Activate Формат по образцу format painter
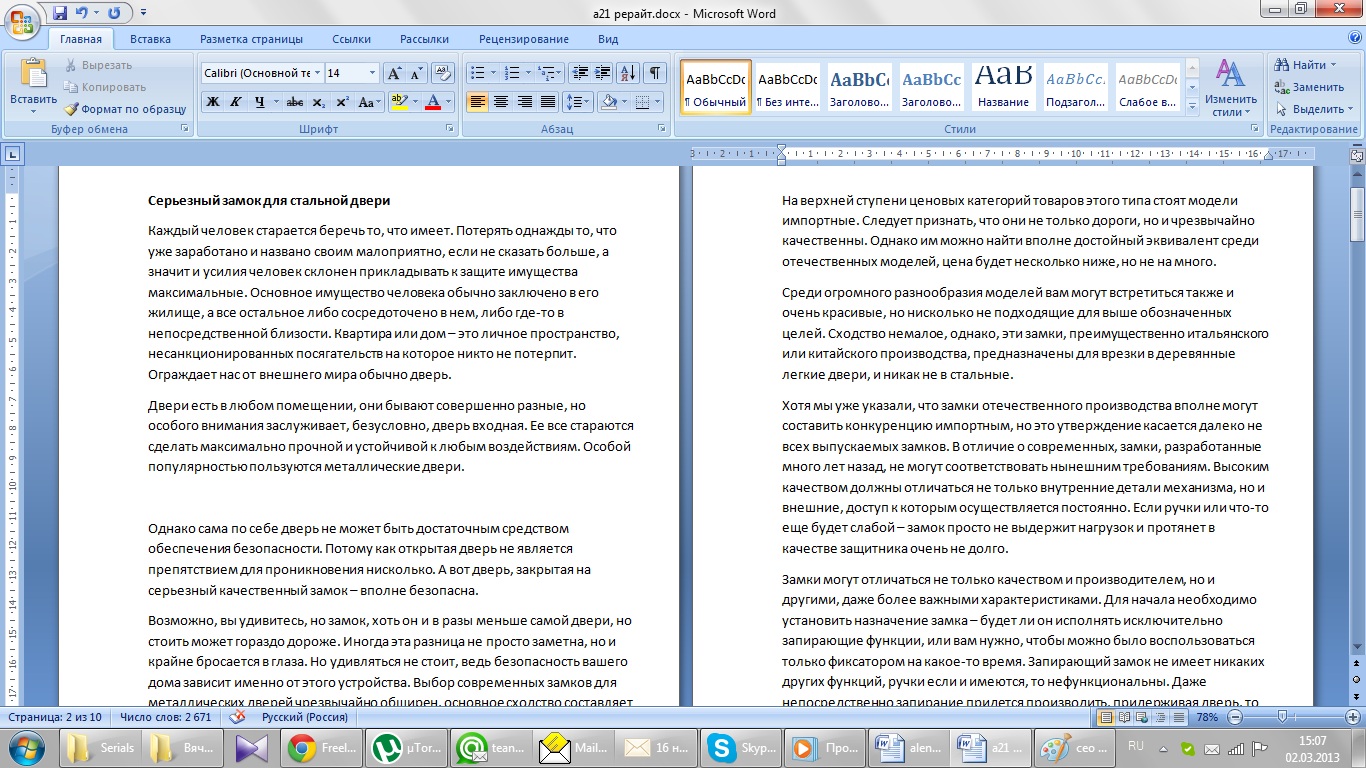 click(x=125, y=109)
